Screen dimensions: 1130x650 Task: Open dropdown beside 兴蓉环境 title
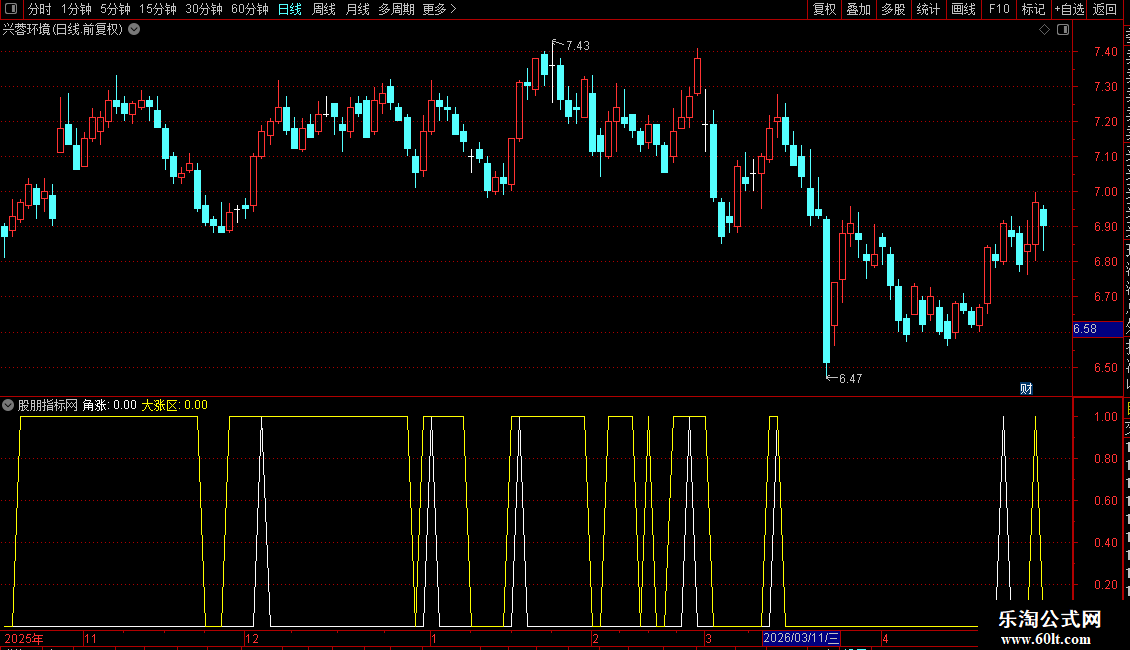click(x=134, y=30)
